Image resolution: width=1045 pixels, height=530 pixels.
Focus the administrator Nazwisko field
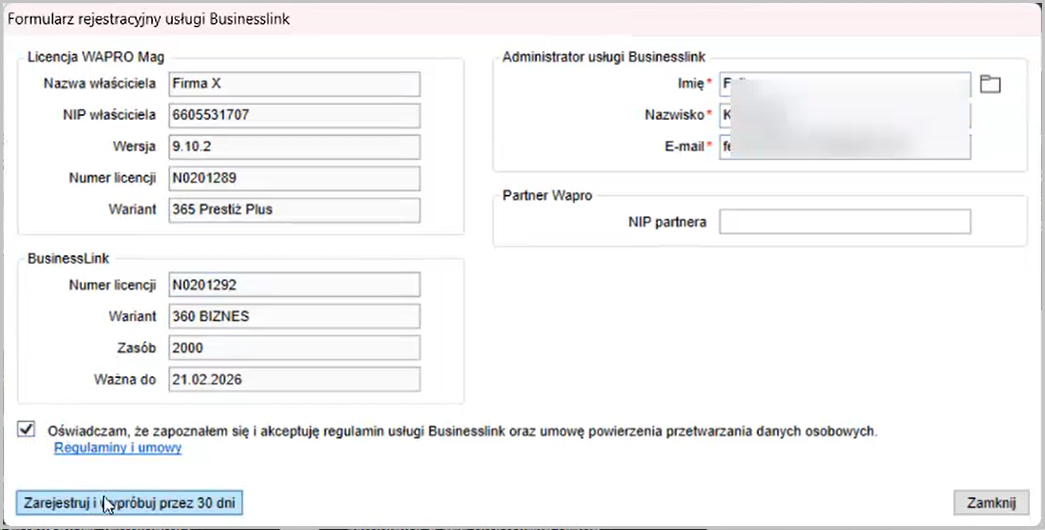(844, 116)
